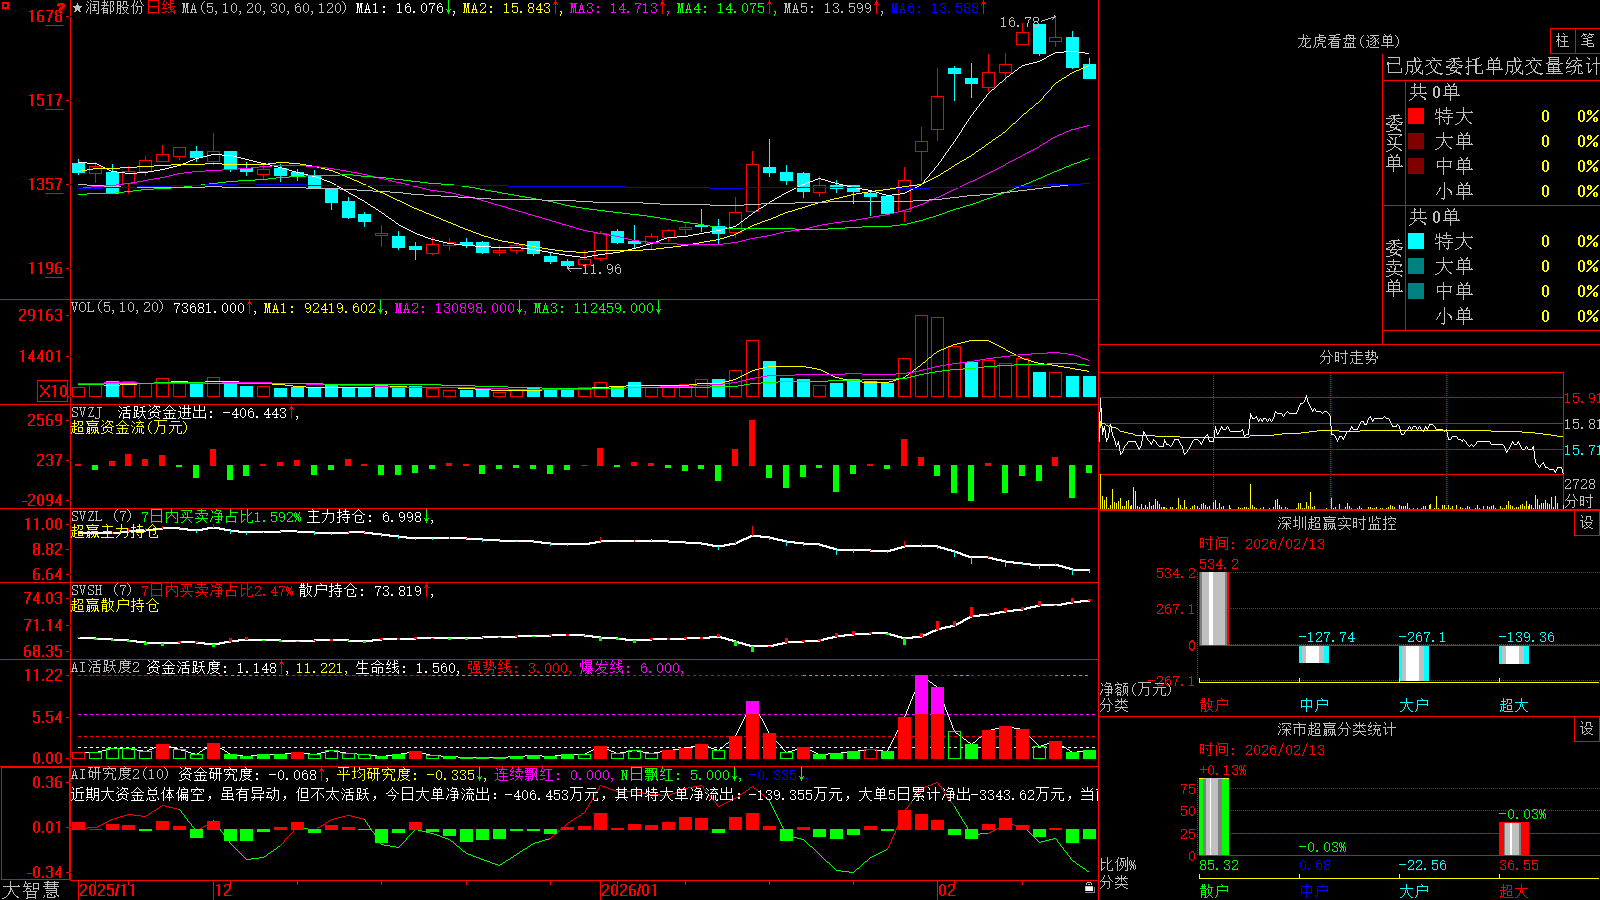The height and width of the screenshot is (900, 1600).
Task: Click the MA2: 15.843 value
Action: (511, 8)
